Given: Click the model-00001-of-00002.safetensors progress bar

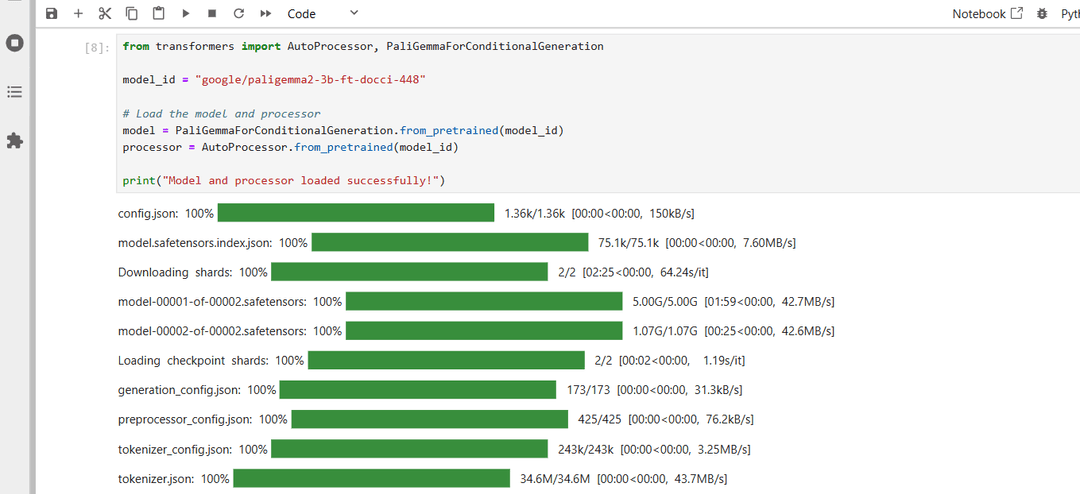Looking at the screenshot, I should [484, 301].
